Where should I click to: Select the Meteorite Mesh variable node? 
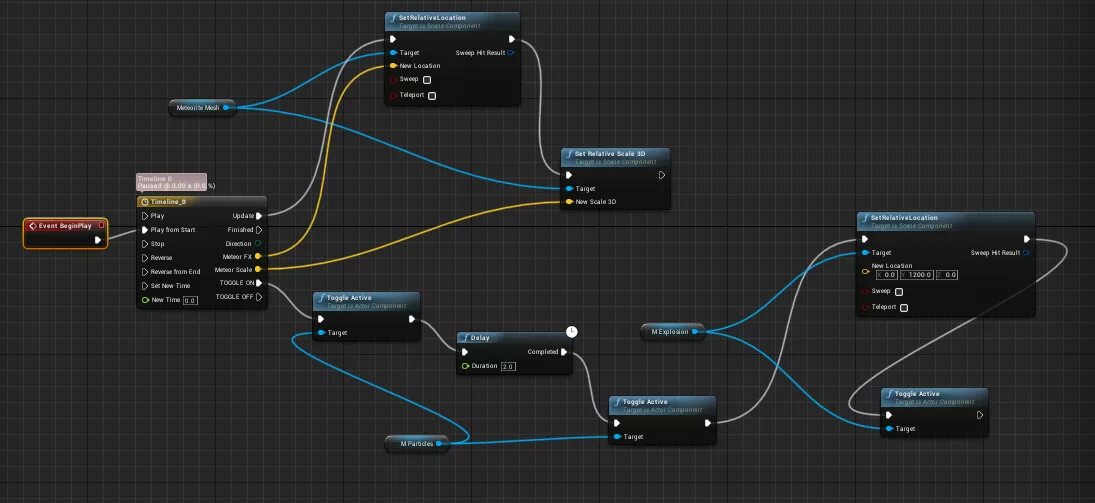pyautogui.click(x=202, y=108)
